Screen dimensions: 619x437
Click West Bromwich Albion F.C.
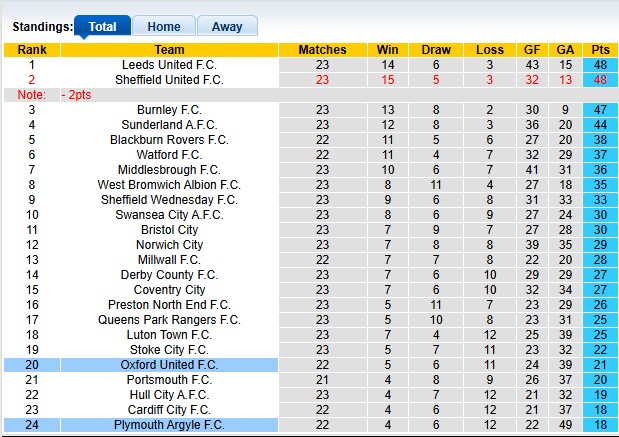(169, 185)
